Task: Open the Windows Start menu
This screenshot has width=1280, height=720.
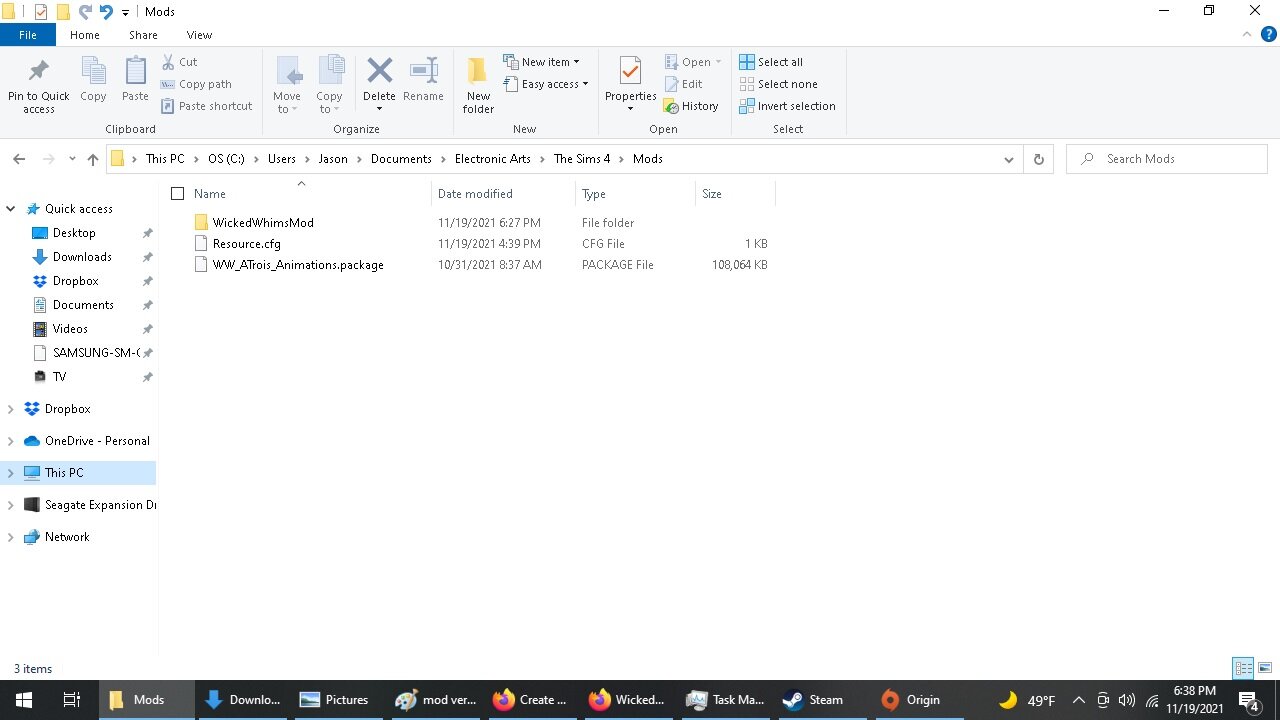Action: tap(24, 700)
